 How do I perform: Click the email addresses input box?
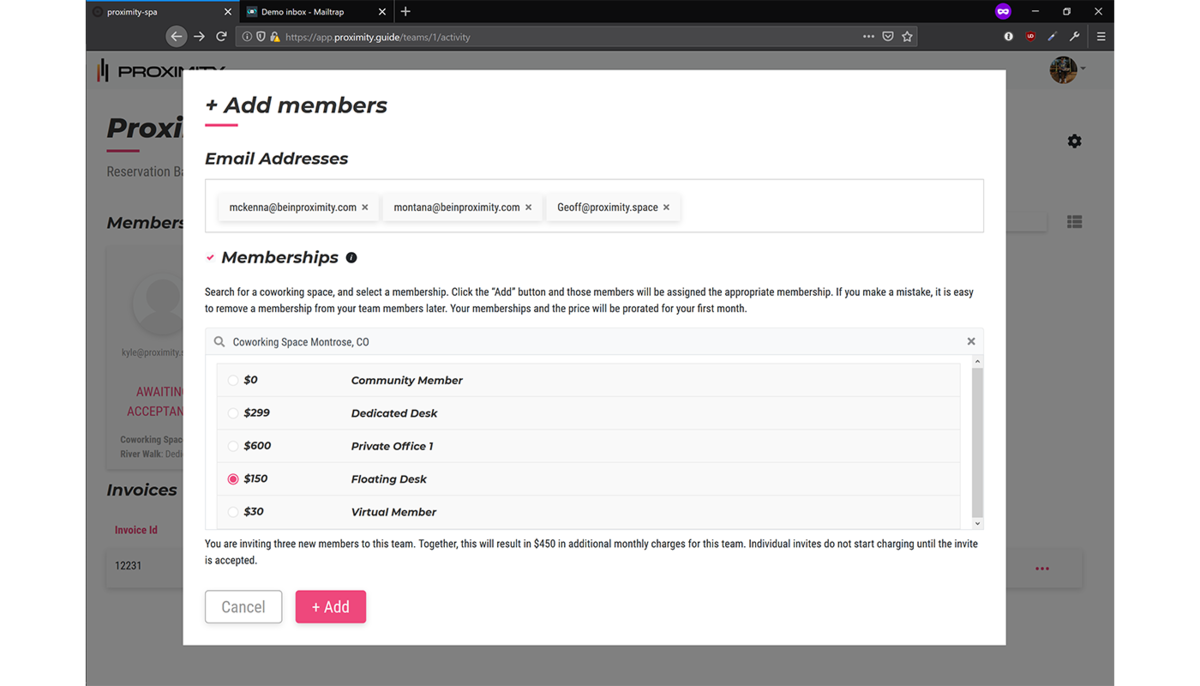[x=594, y=206]
